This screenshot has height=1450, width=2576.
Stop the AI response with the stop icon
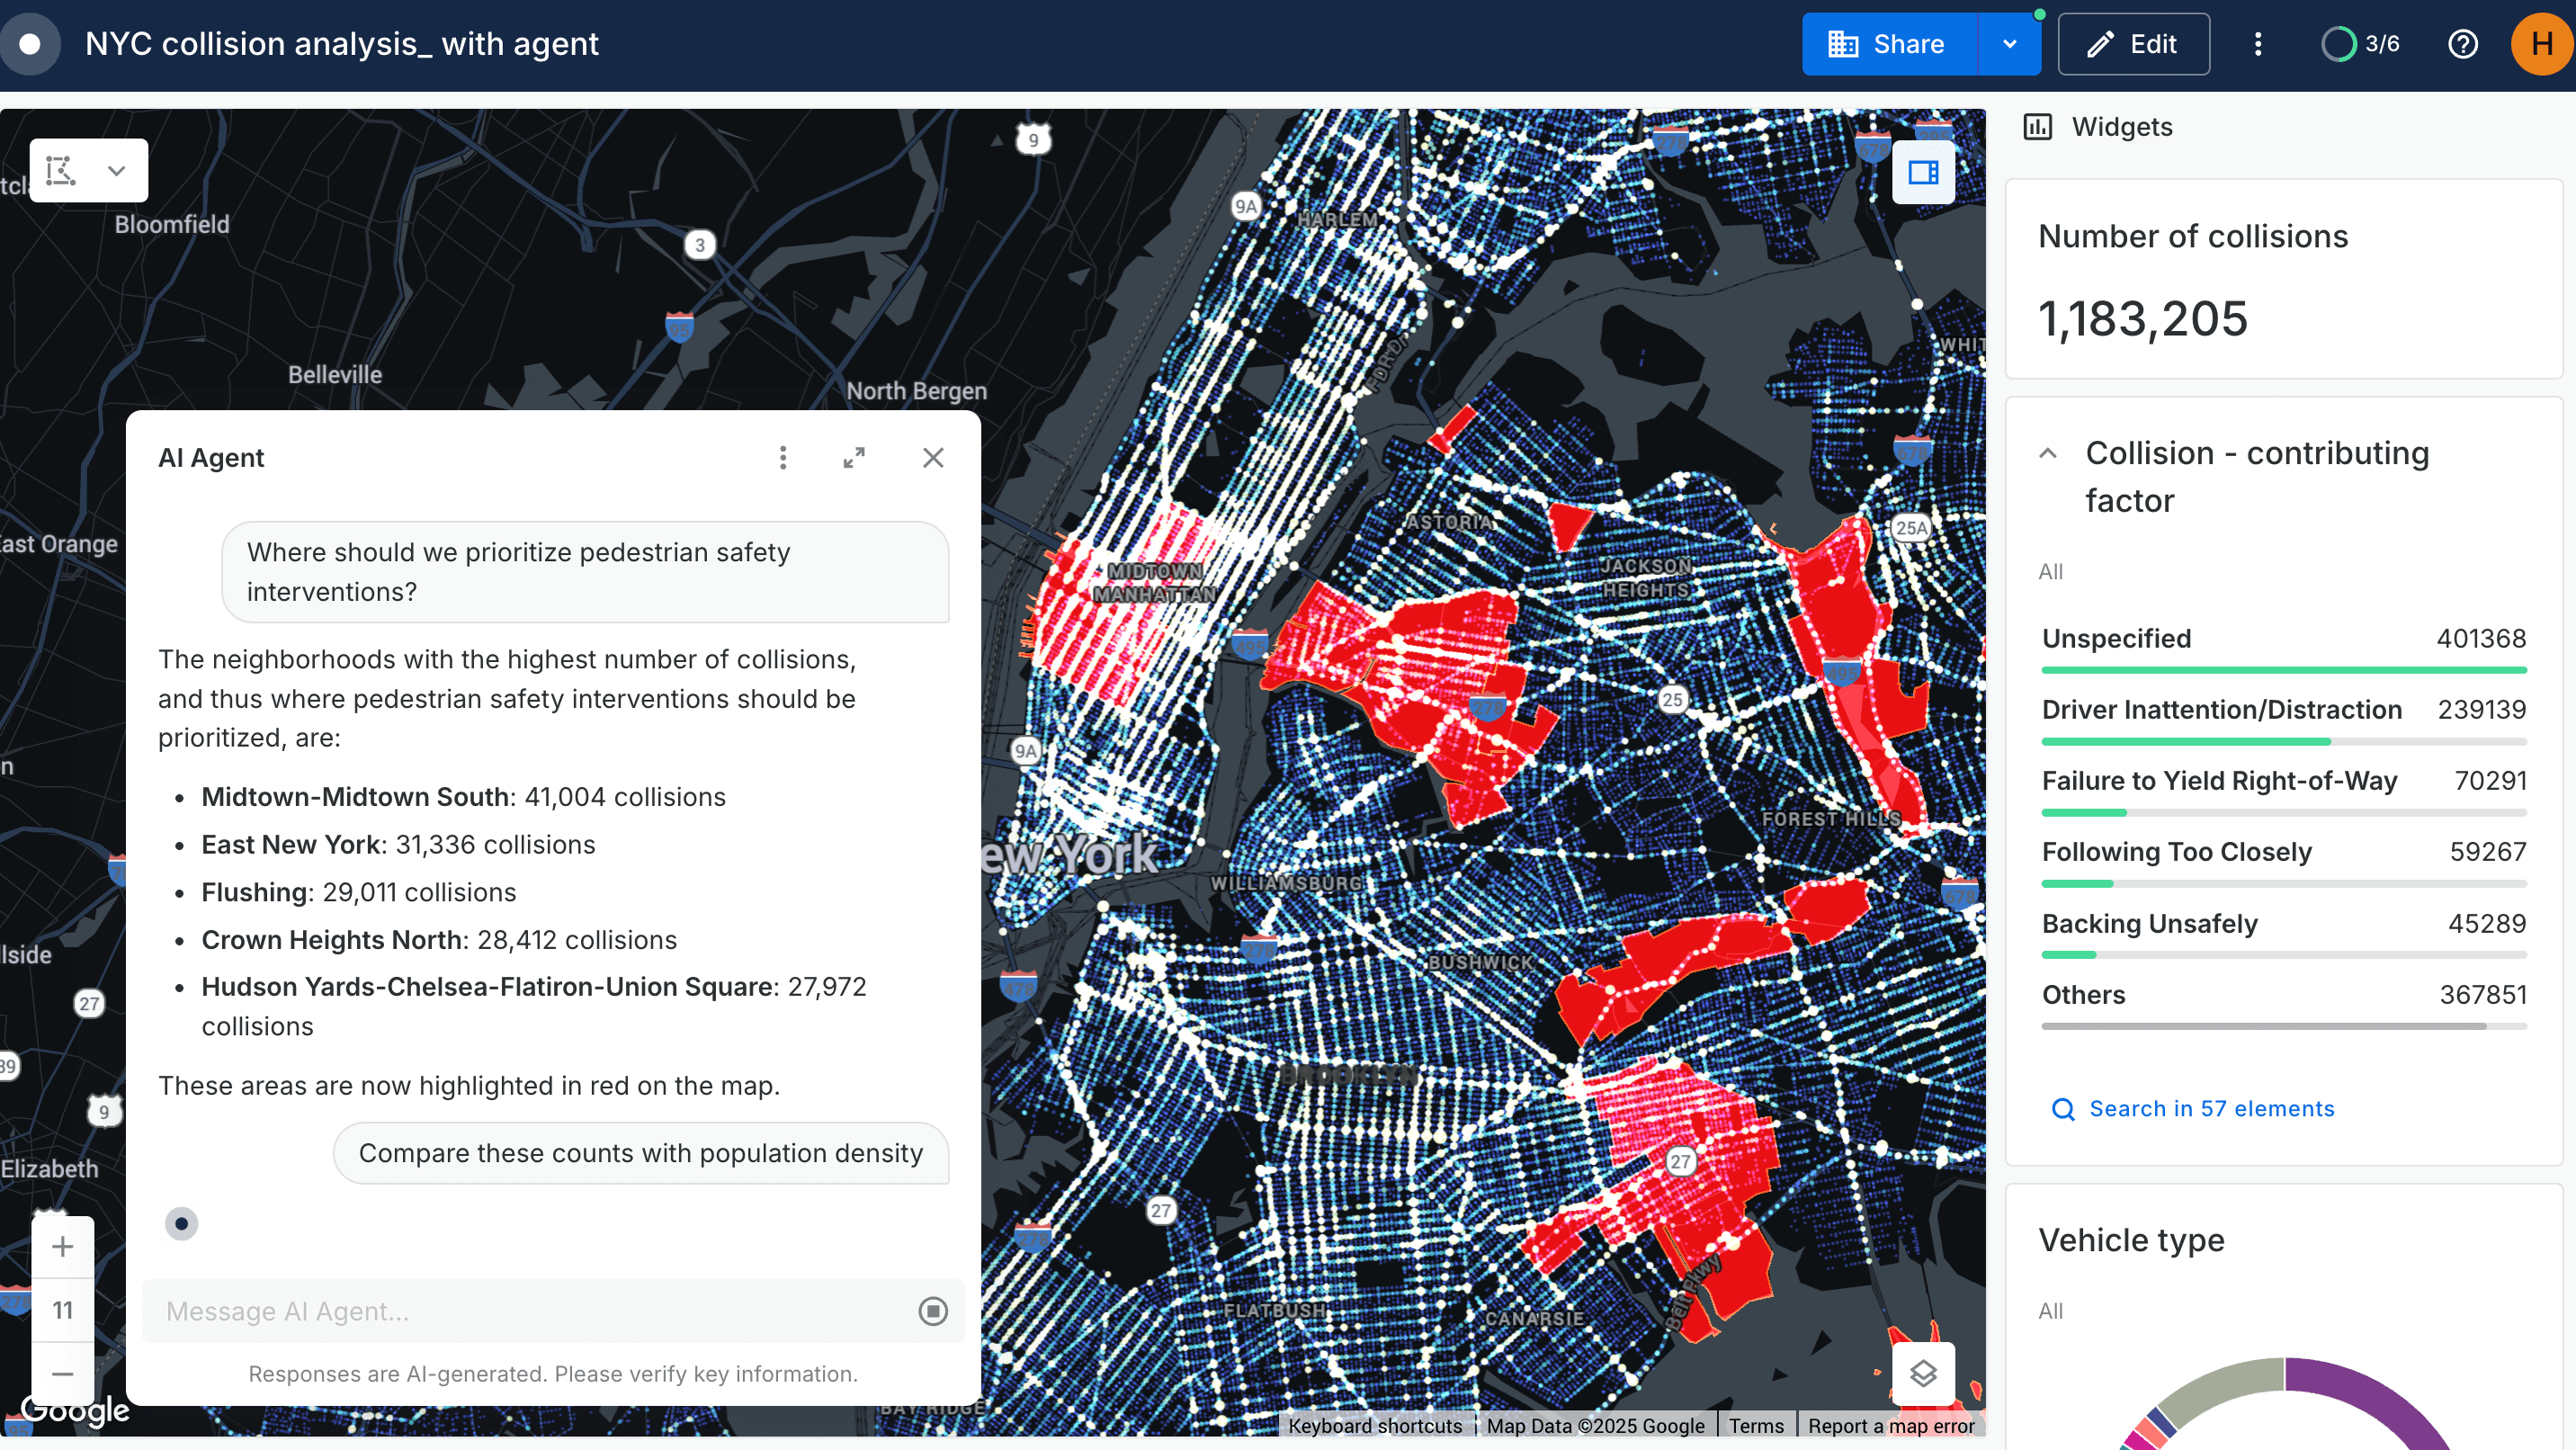(932, 1311)
